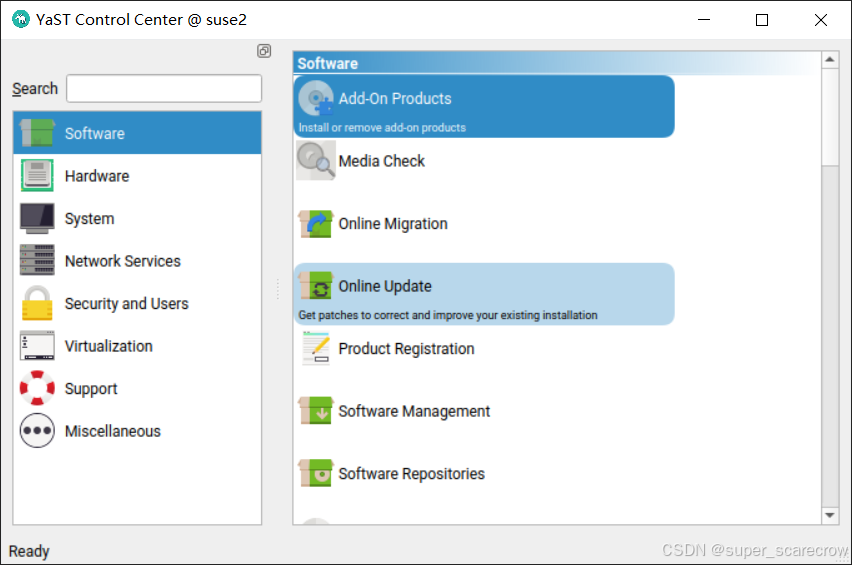The image size is (852, 565).
Task: Click the Online Migration arrow icon
Action: (x=316, y=224)
